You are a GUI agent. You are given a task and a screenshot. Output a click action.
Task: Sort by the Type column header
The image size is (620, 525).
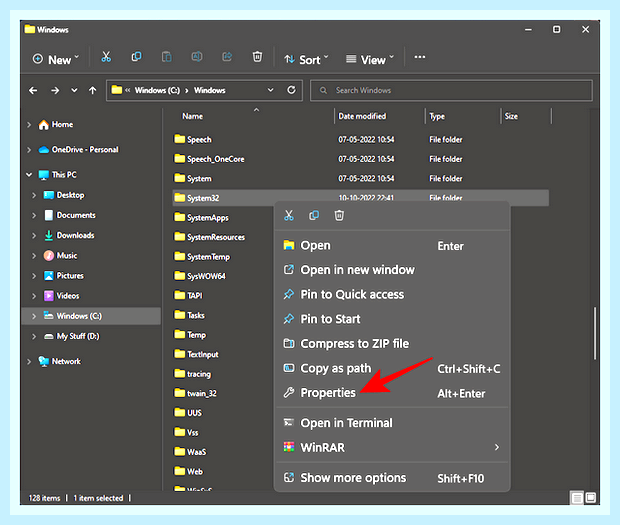pos(437,116)
